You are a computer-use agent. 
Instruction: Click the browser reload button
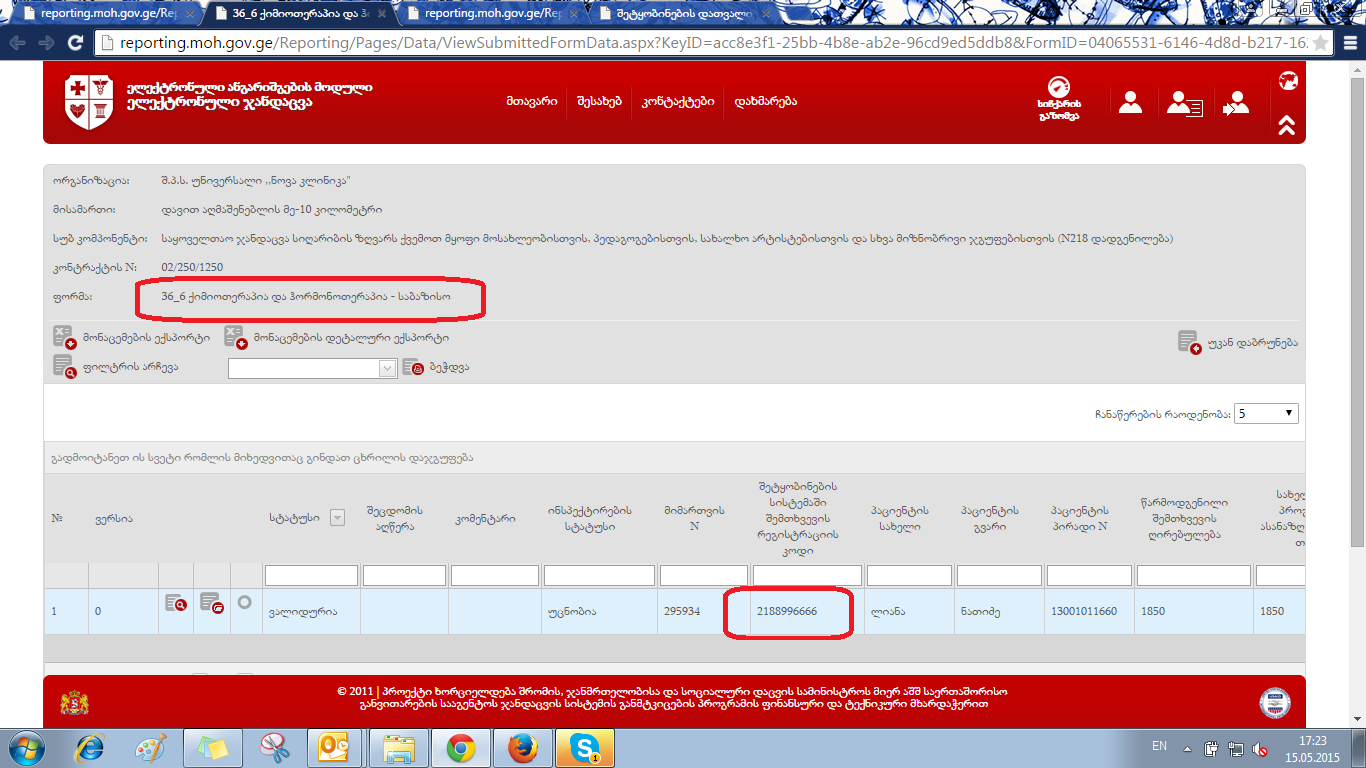pos(75,43)
